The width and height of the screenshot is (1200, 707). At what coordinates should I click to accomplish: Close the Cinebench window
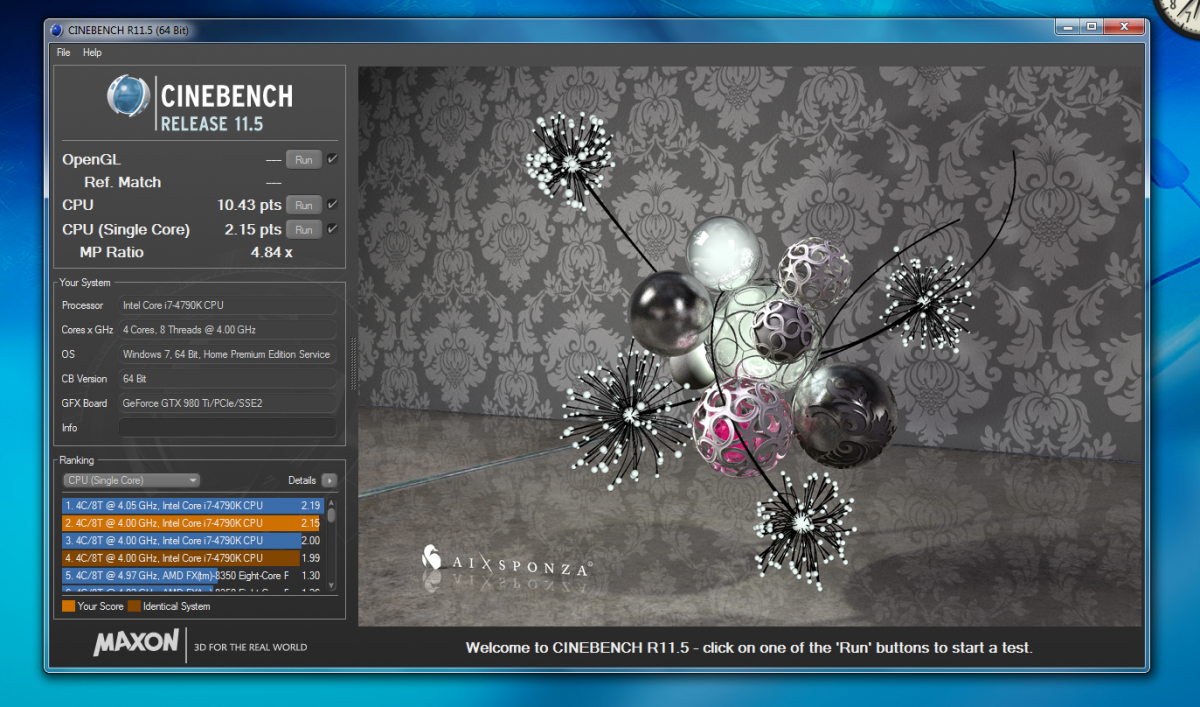point(1124,26)
